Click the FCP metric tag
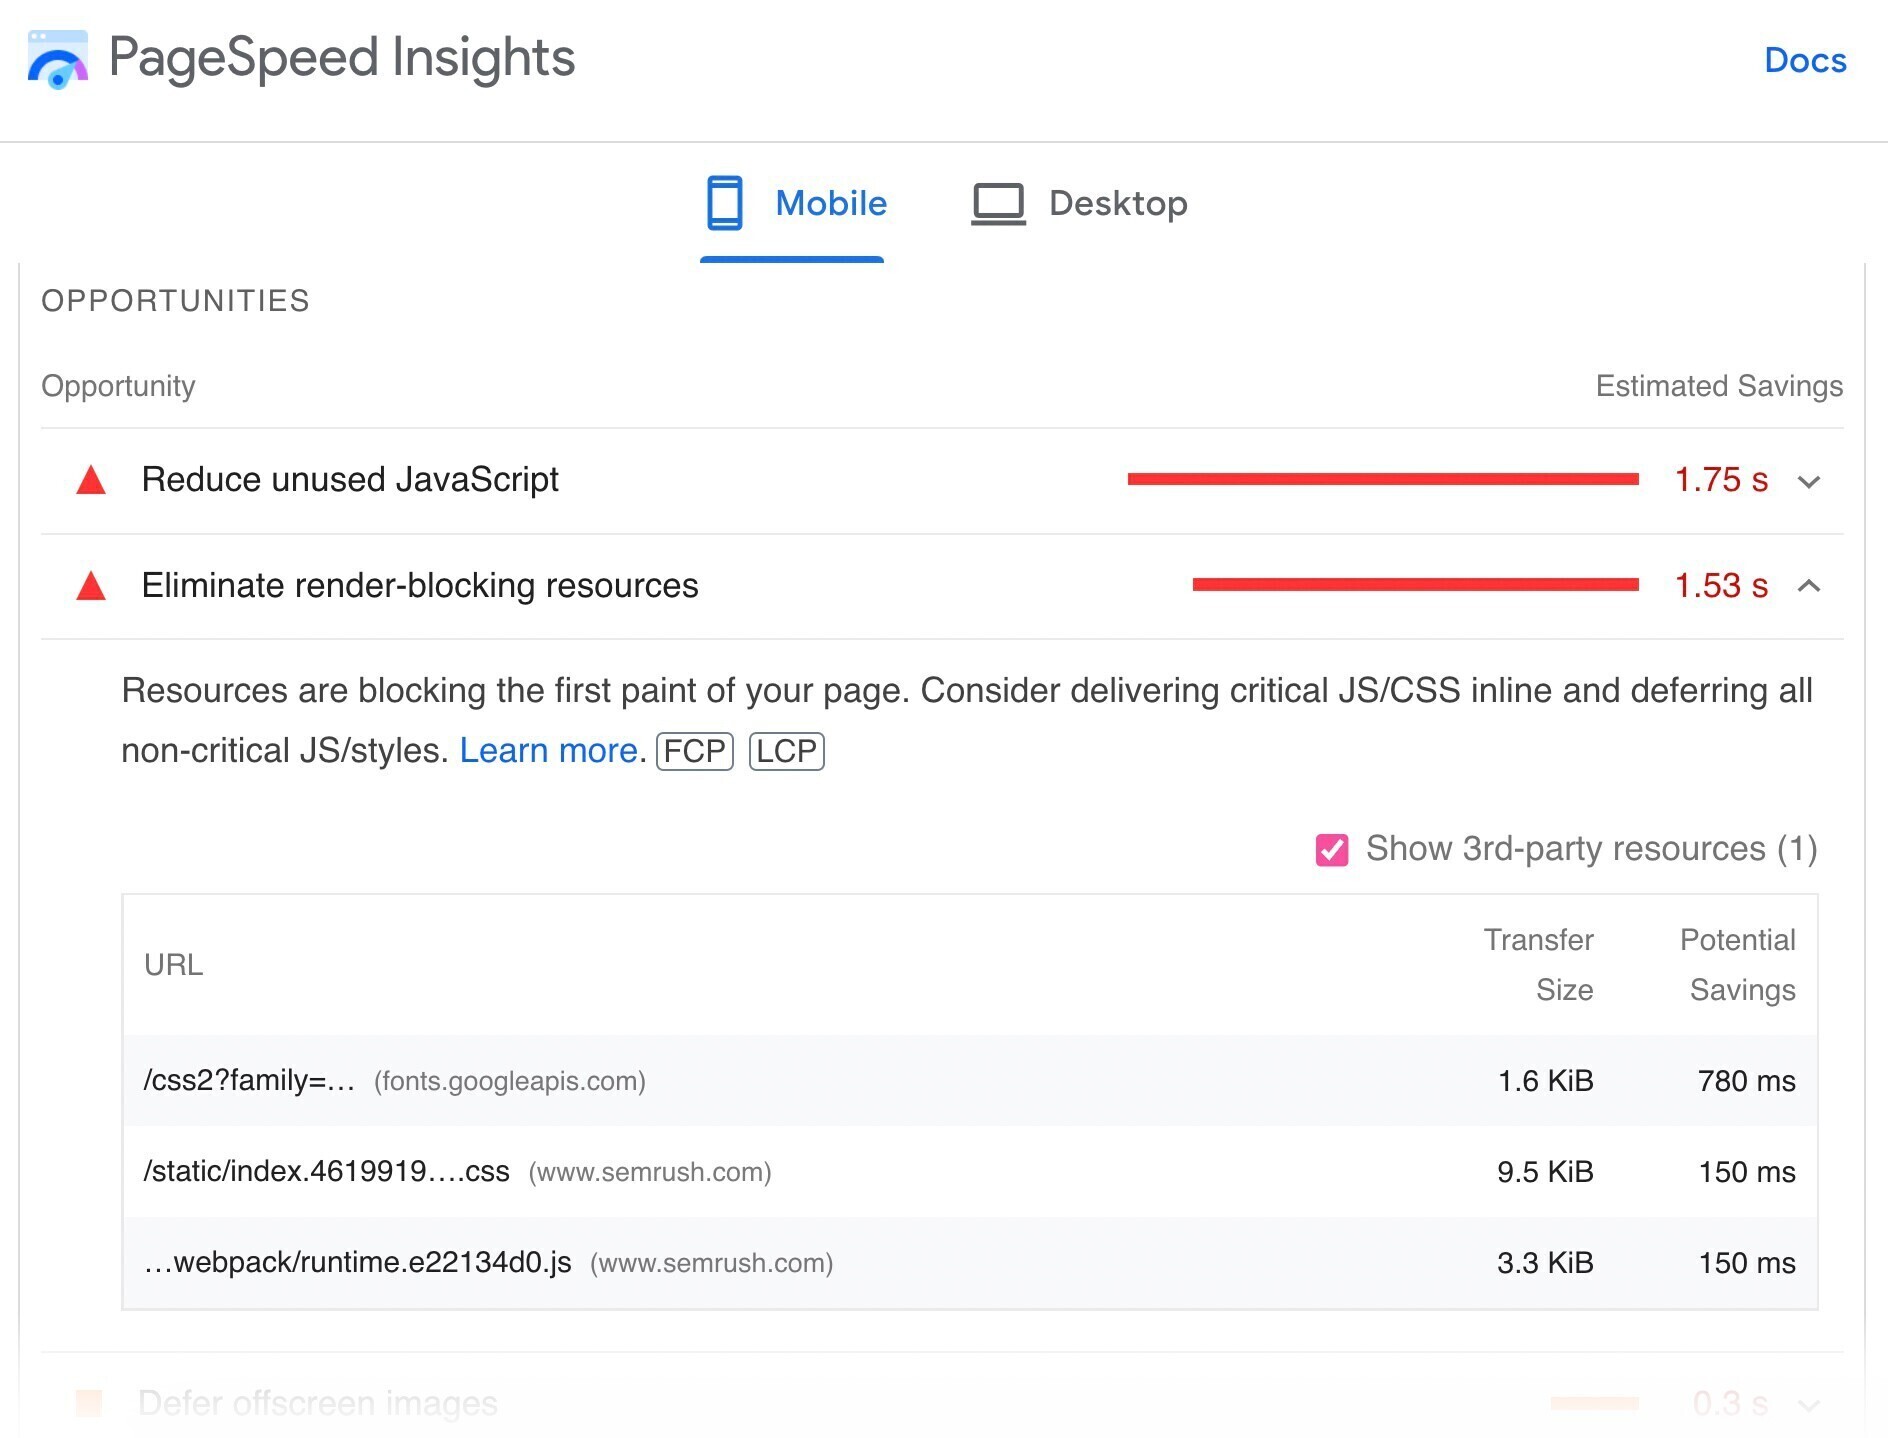Viewport: 1888px width, 1438px height. point(695,751)
